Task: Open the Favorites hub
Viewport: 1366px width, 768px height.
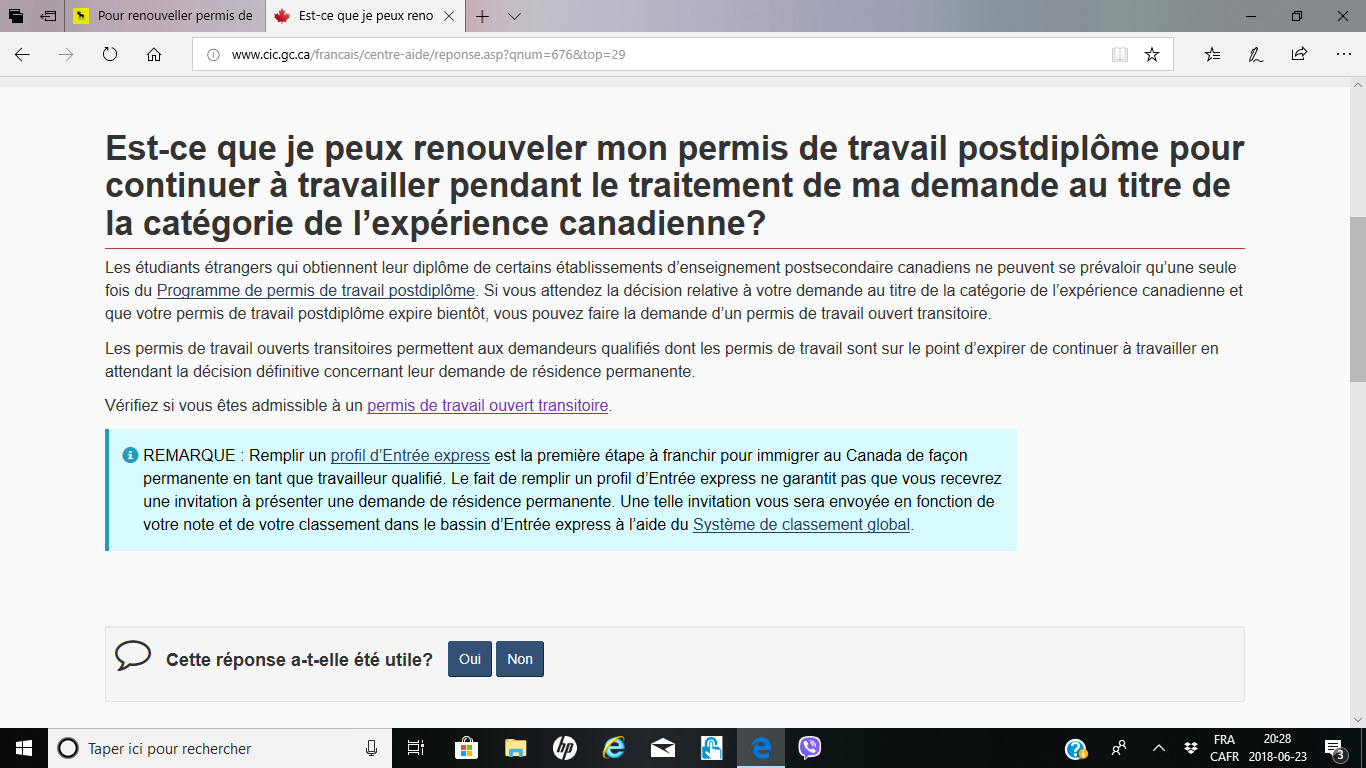Action: pyautogui.click(x=1212, y=55)
